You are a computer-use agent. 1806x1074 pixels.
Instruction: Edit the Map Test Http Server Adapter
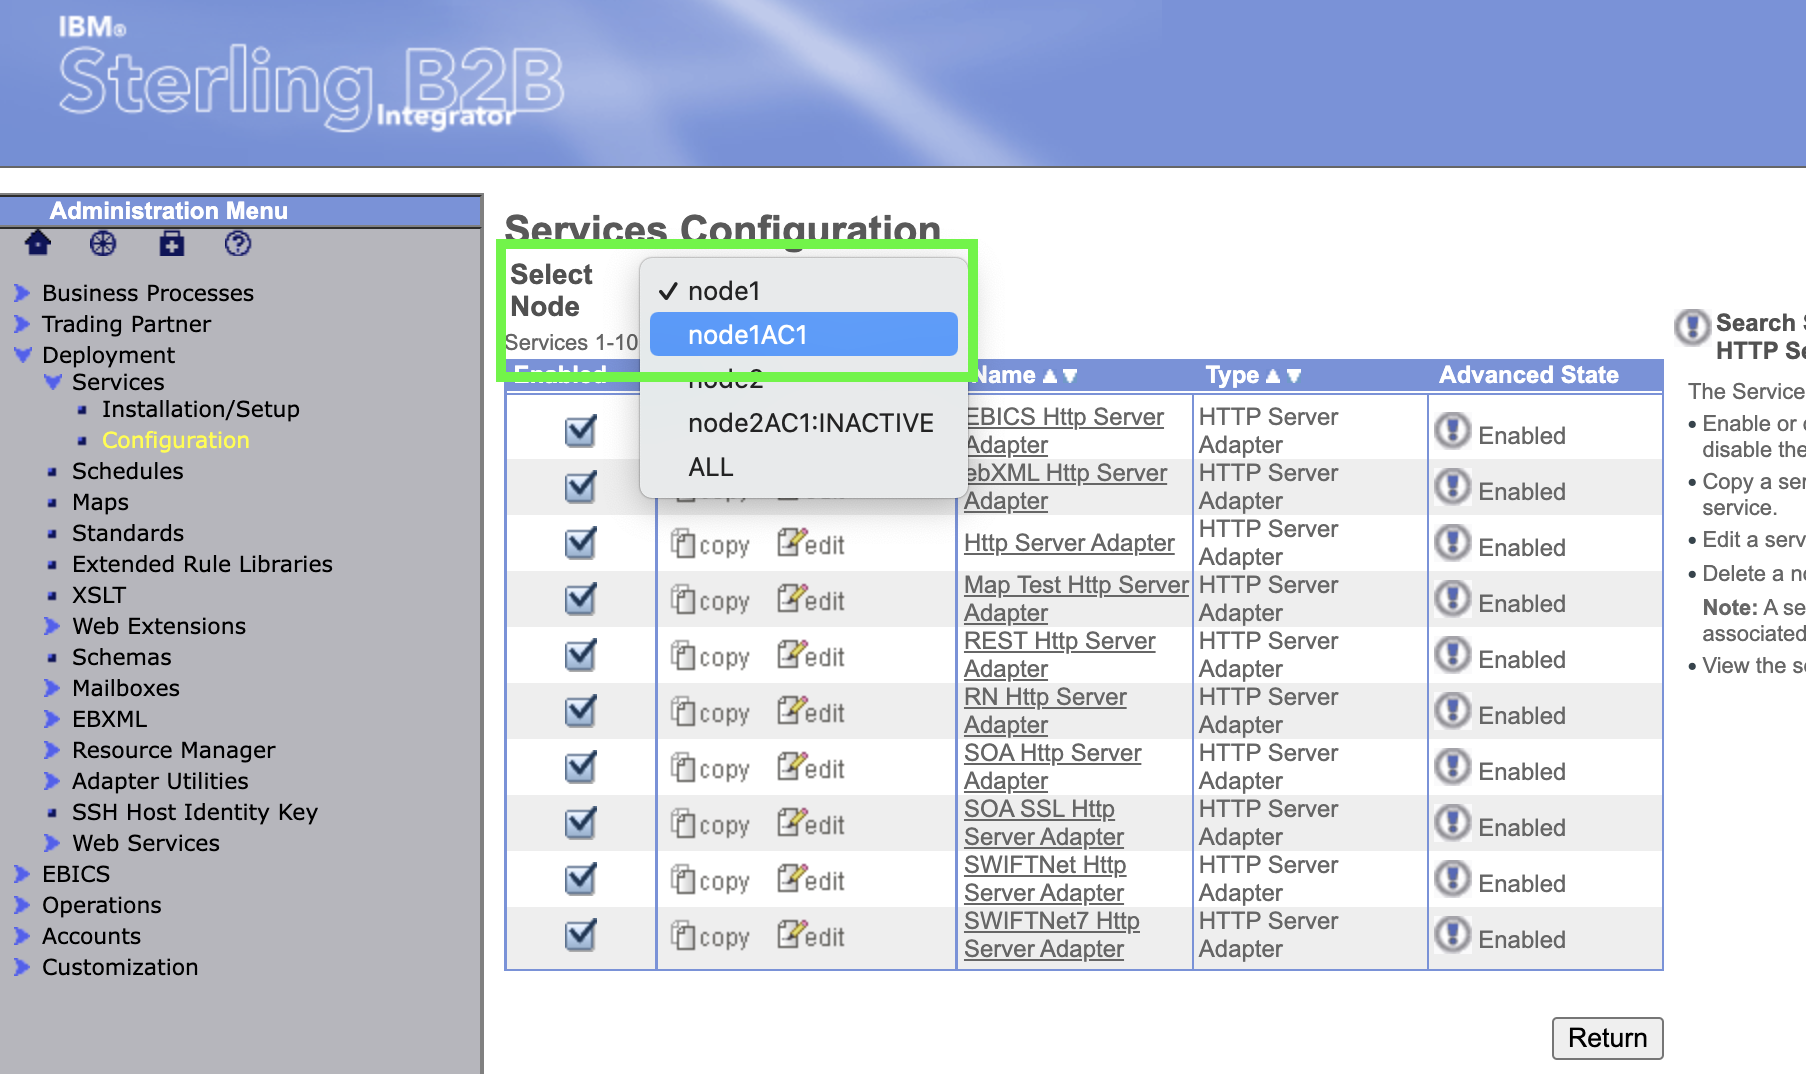click(811, 600)
